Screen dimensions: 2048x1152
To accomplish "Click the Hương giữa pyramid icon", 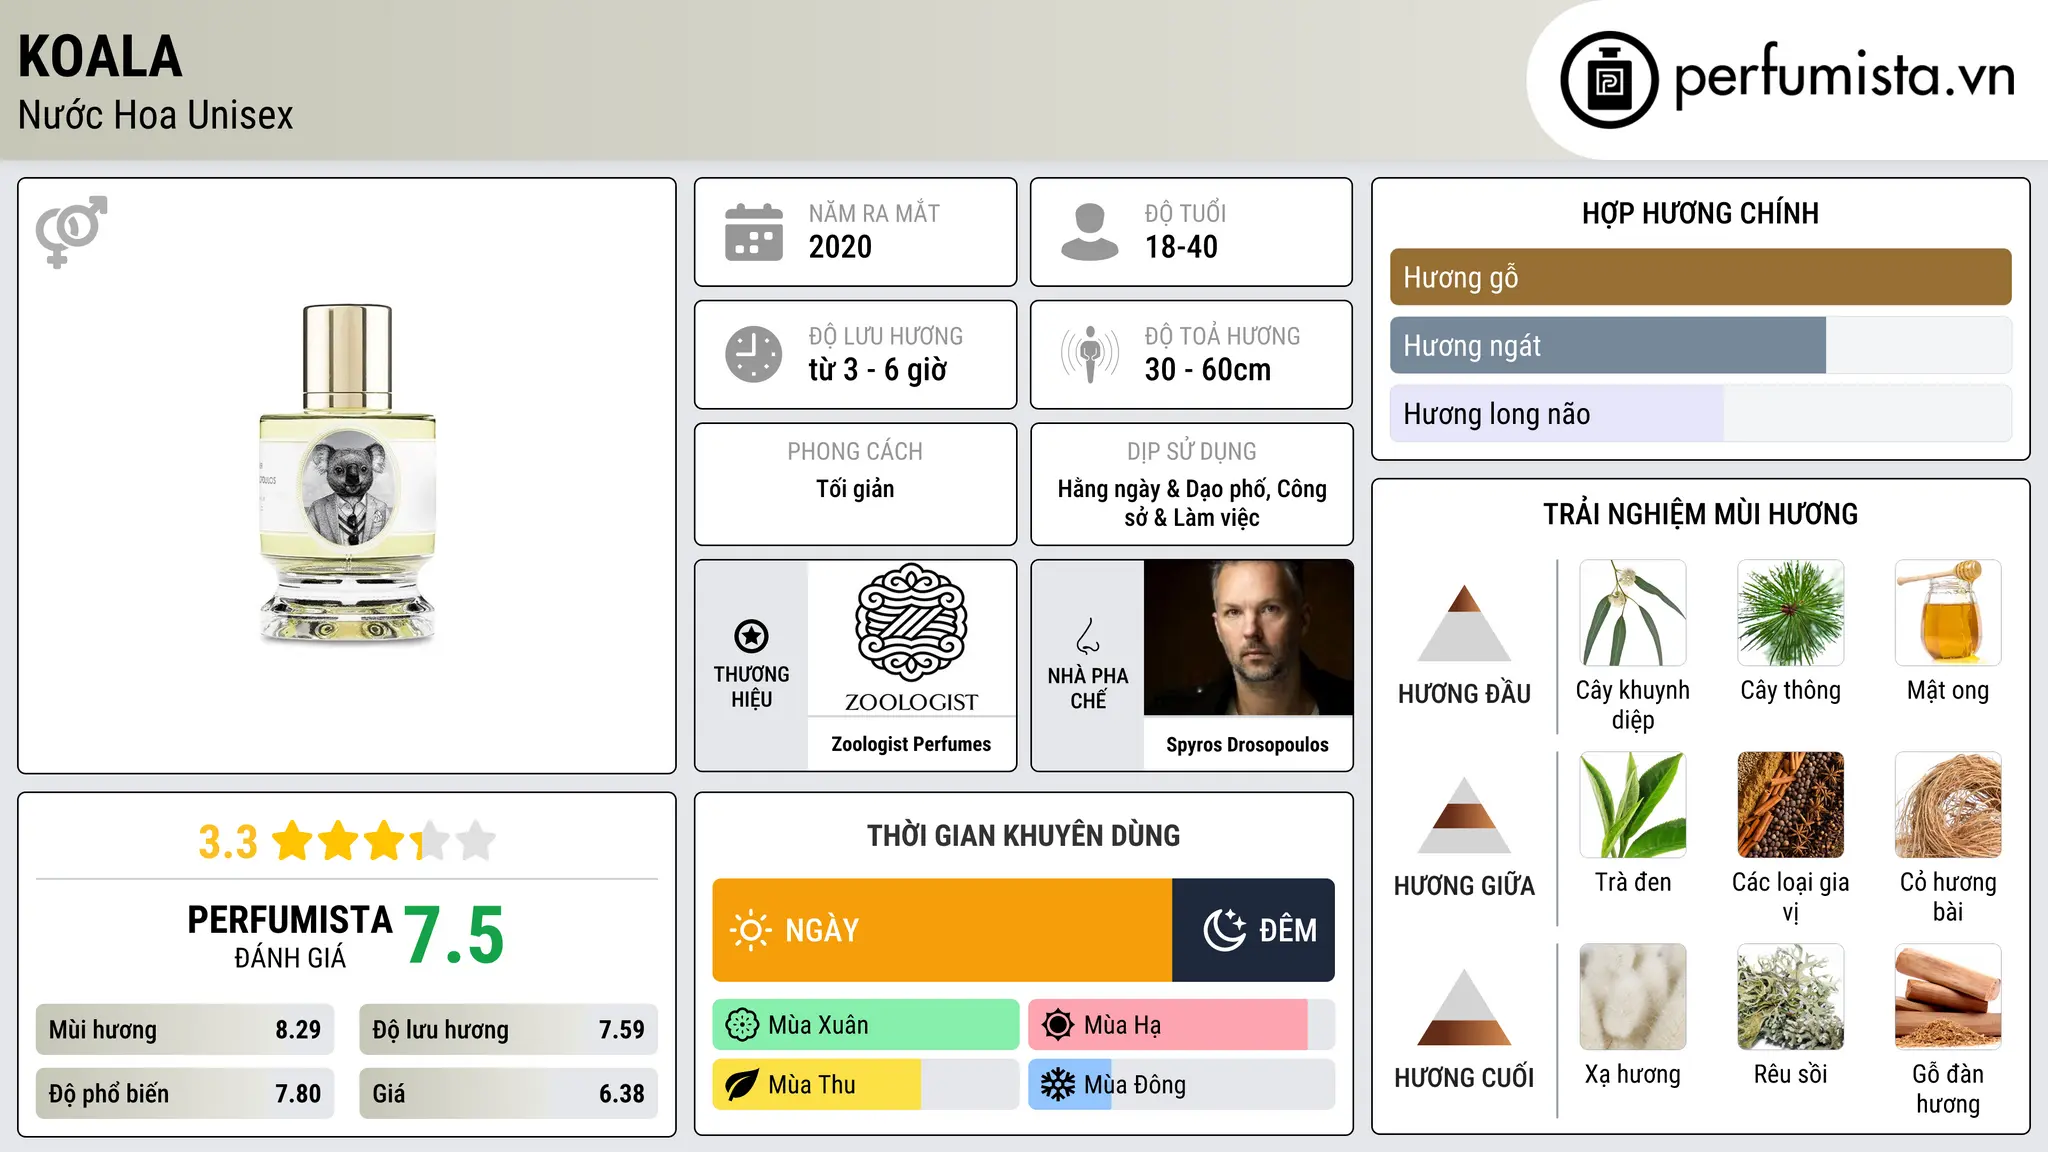I will (x=1464, y=815).
